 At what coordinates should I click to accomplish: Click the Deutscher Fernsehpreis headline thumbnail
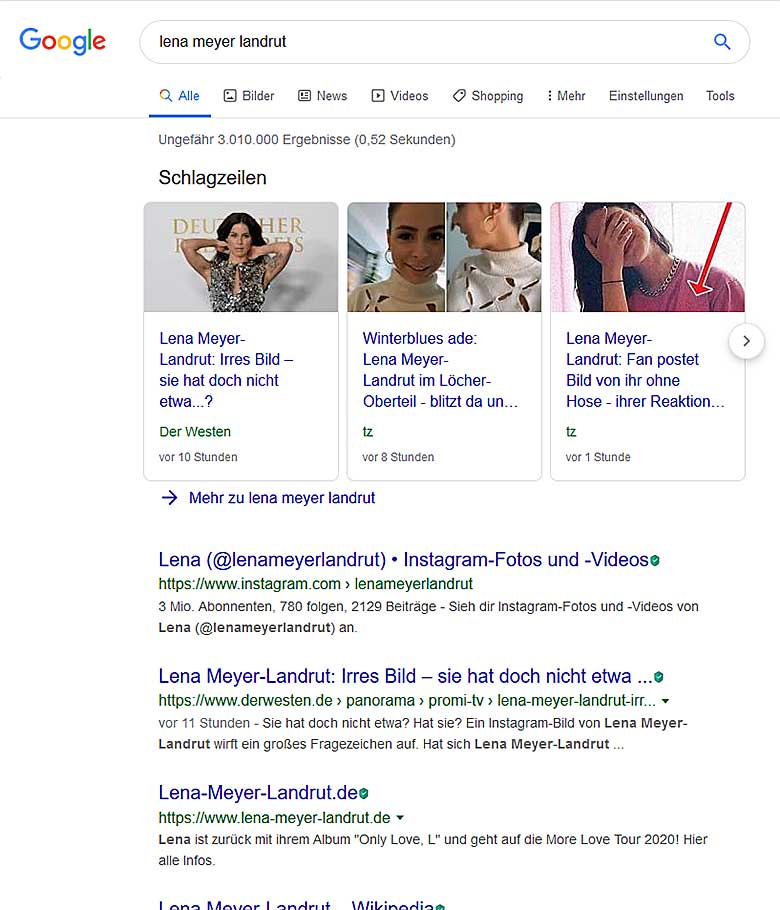pos(241,257)
